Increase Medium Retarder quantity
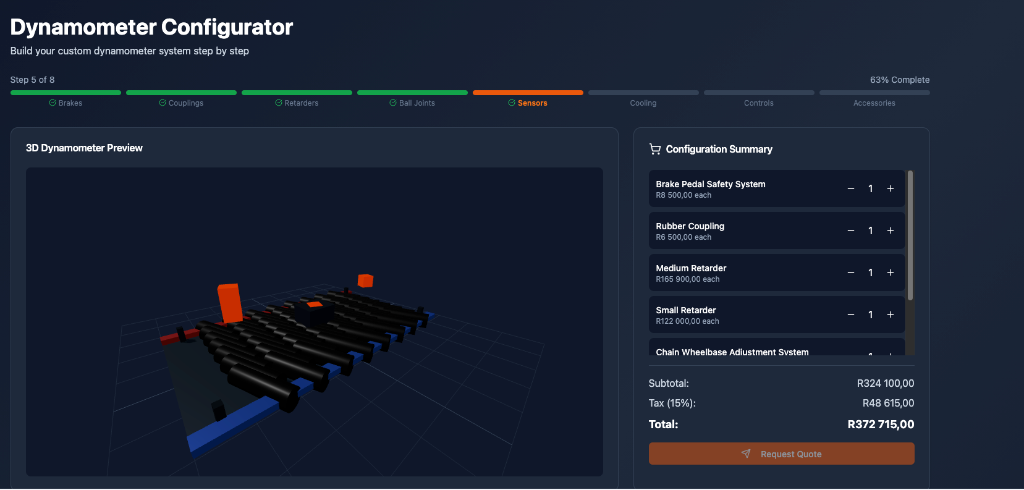This screenshot has height=490, width=1024. (890, 272)
